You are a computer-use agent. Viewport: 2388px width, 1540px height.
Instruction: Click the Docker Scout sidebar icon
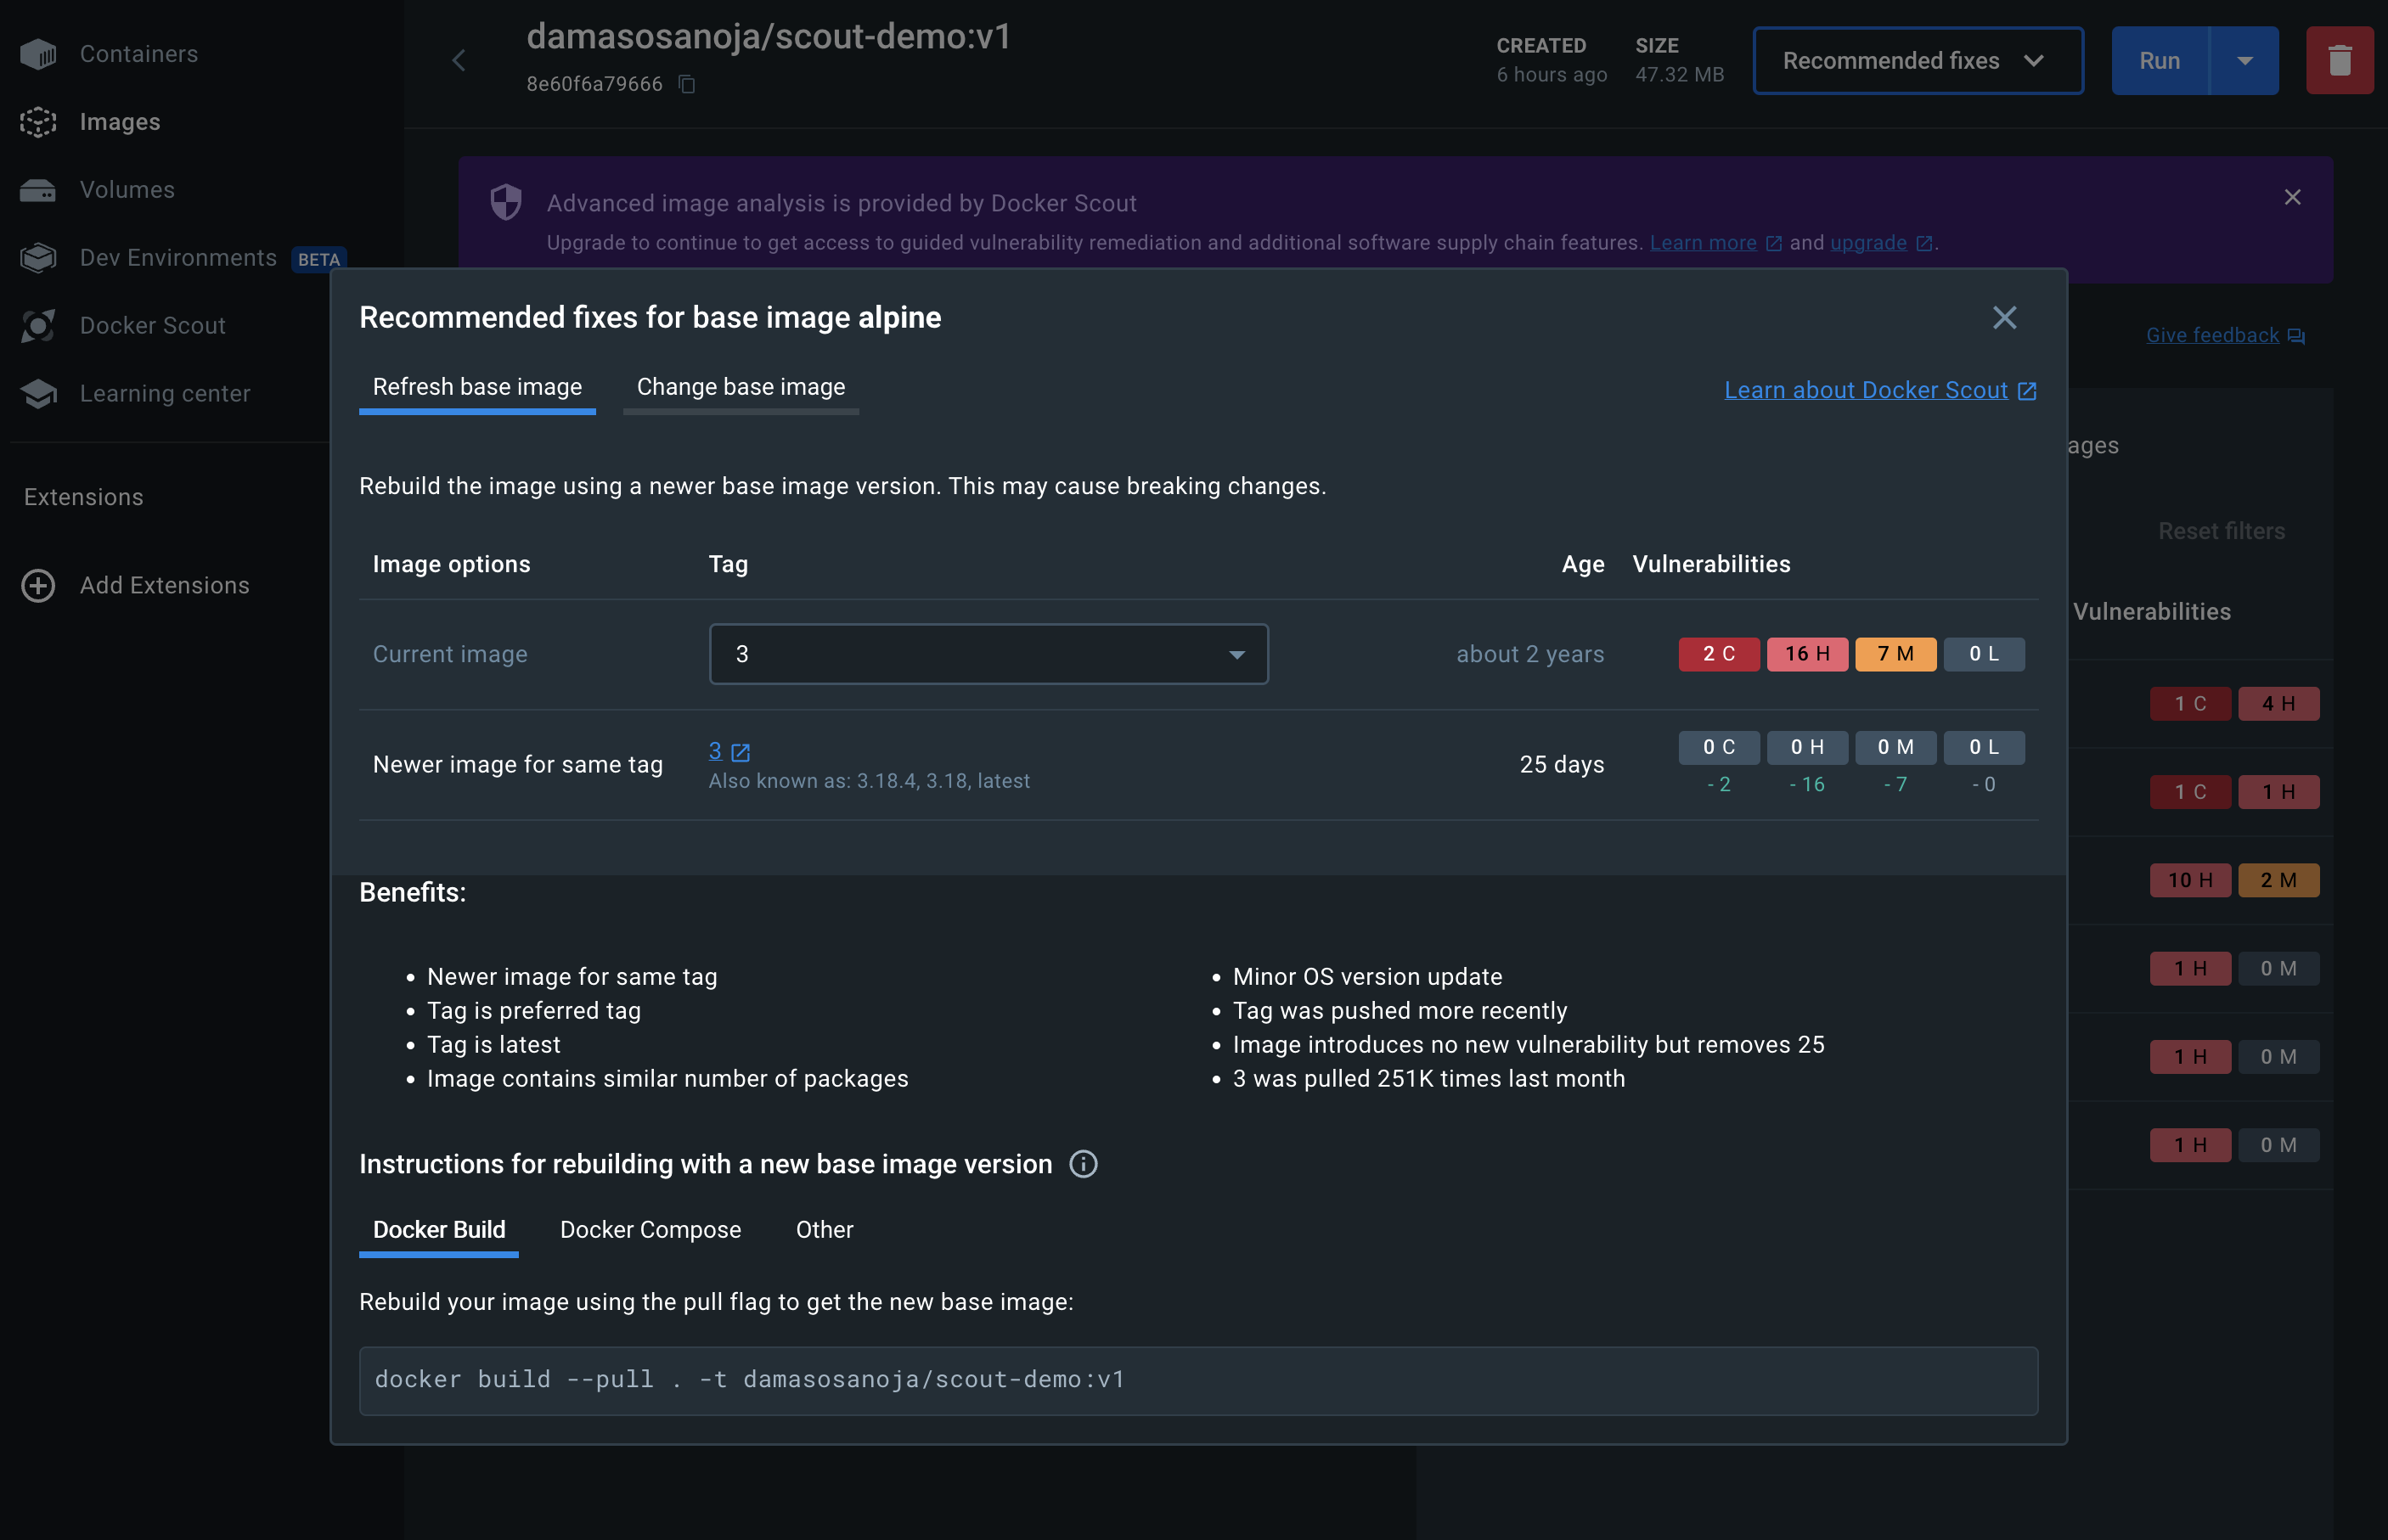pyautogui.click(x=38, y=326)
